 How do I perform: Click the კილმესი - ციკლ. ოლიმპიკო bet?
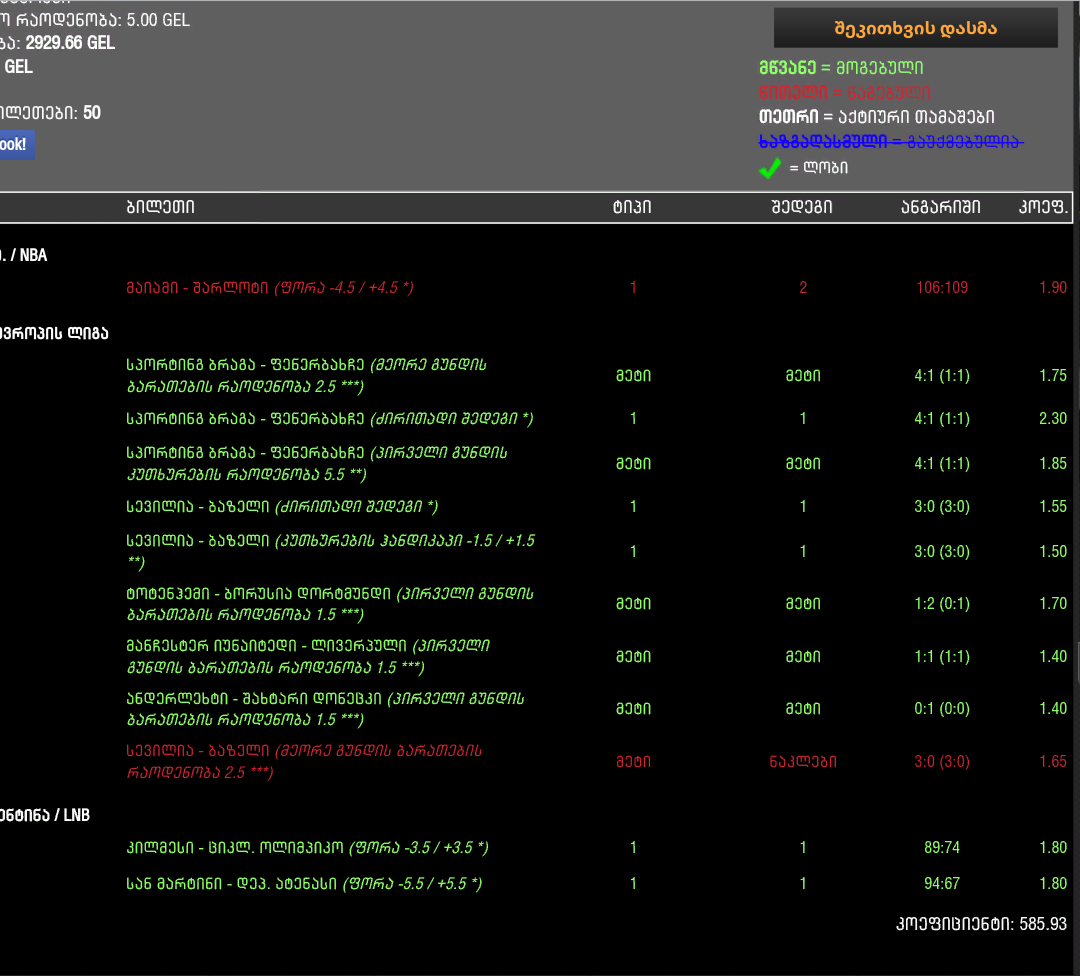tap(307, 848)
